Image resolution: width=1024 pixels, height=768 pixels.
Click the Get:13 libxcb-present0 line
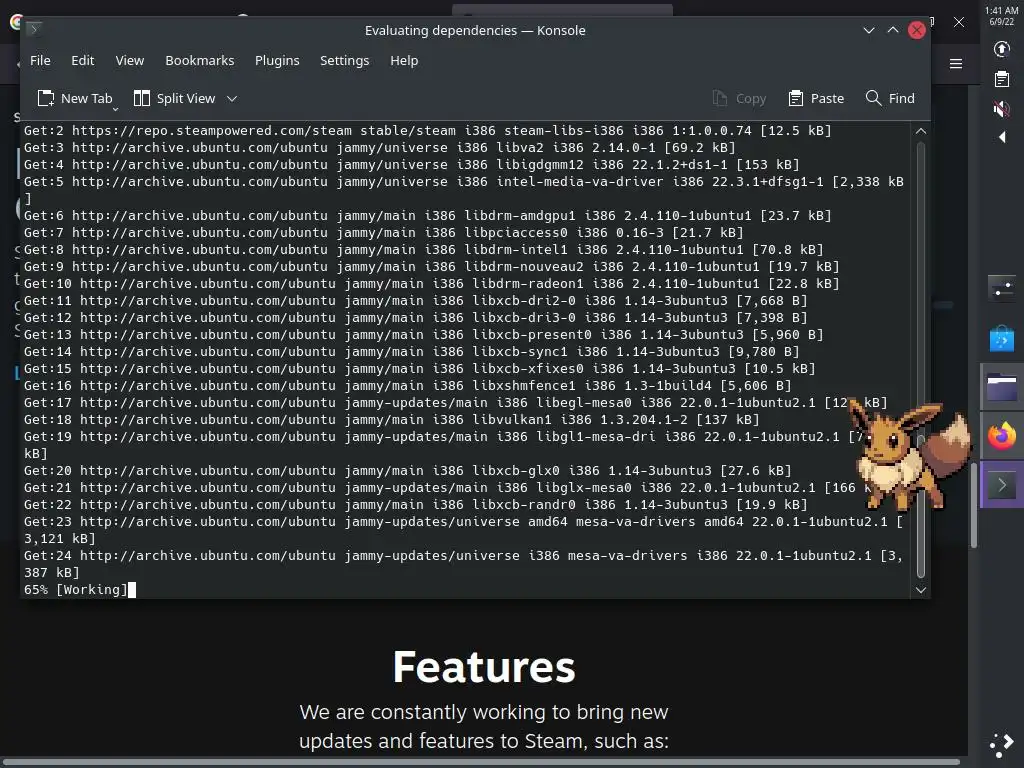pyautogui.click(x=424, y=335)
